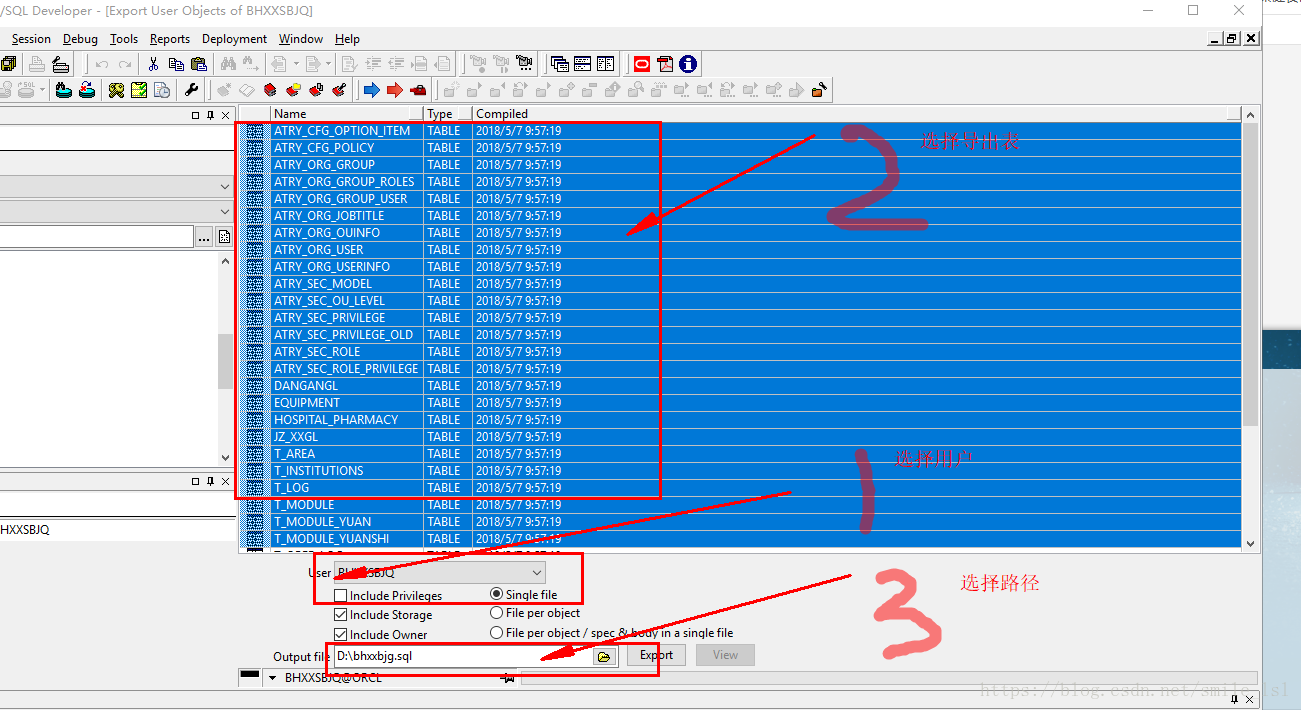Select the DANGANGL table row
The image size is (1301, 710).
click(x=740, y=386)
